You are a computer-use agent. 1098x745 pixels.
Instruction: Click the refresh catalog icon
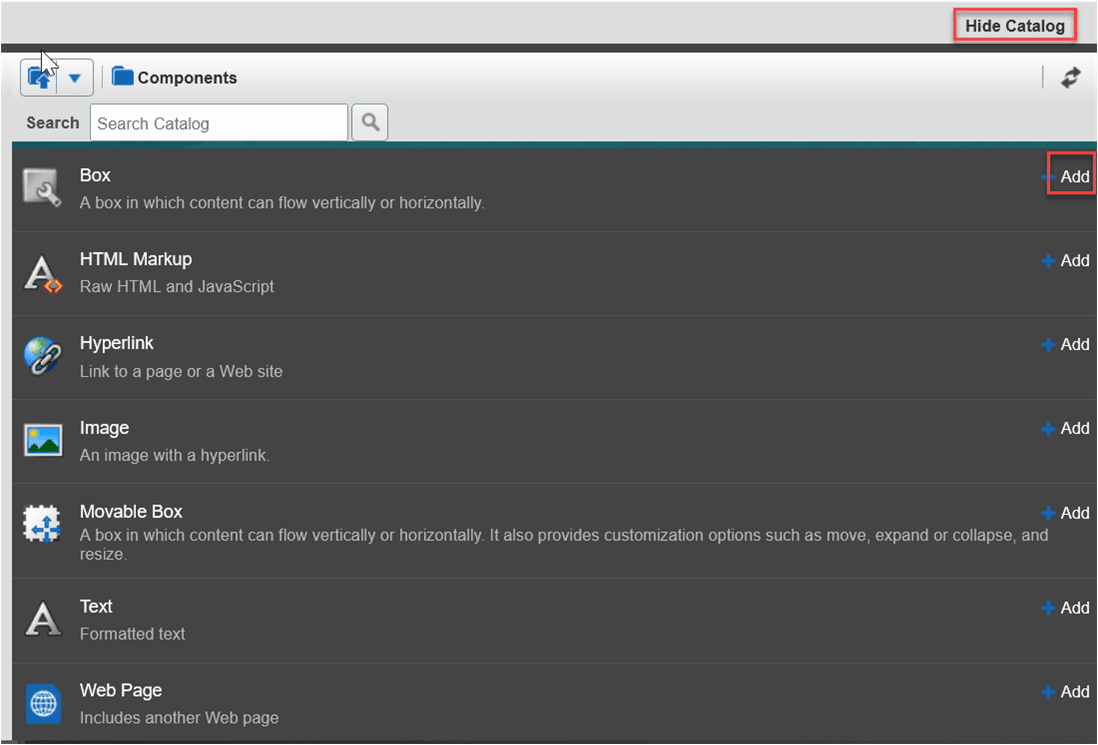[1070, 77]
